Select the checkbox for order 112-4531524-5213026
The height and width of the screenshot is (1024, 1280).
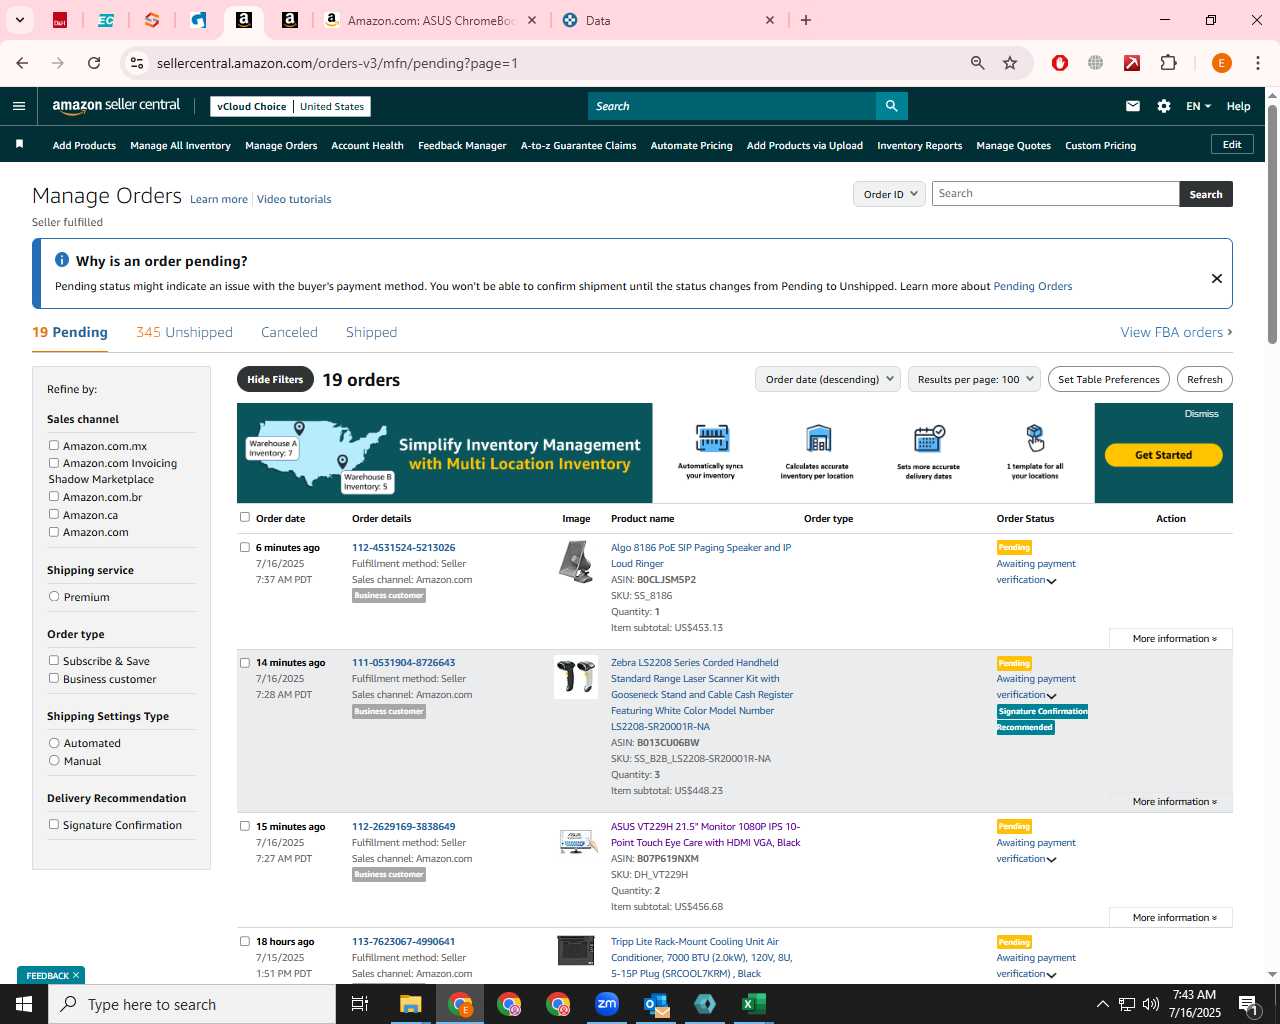click(x=245, y=547)
